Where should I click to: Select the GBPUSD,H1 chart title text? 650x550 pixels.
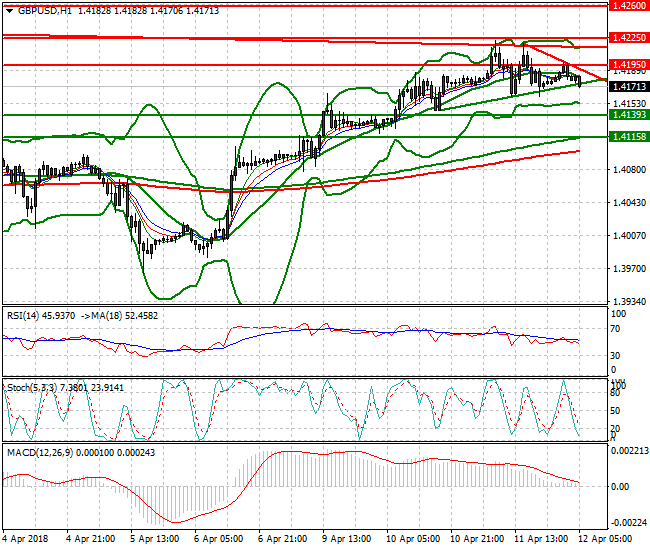coord(45,11)
